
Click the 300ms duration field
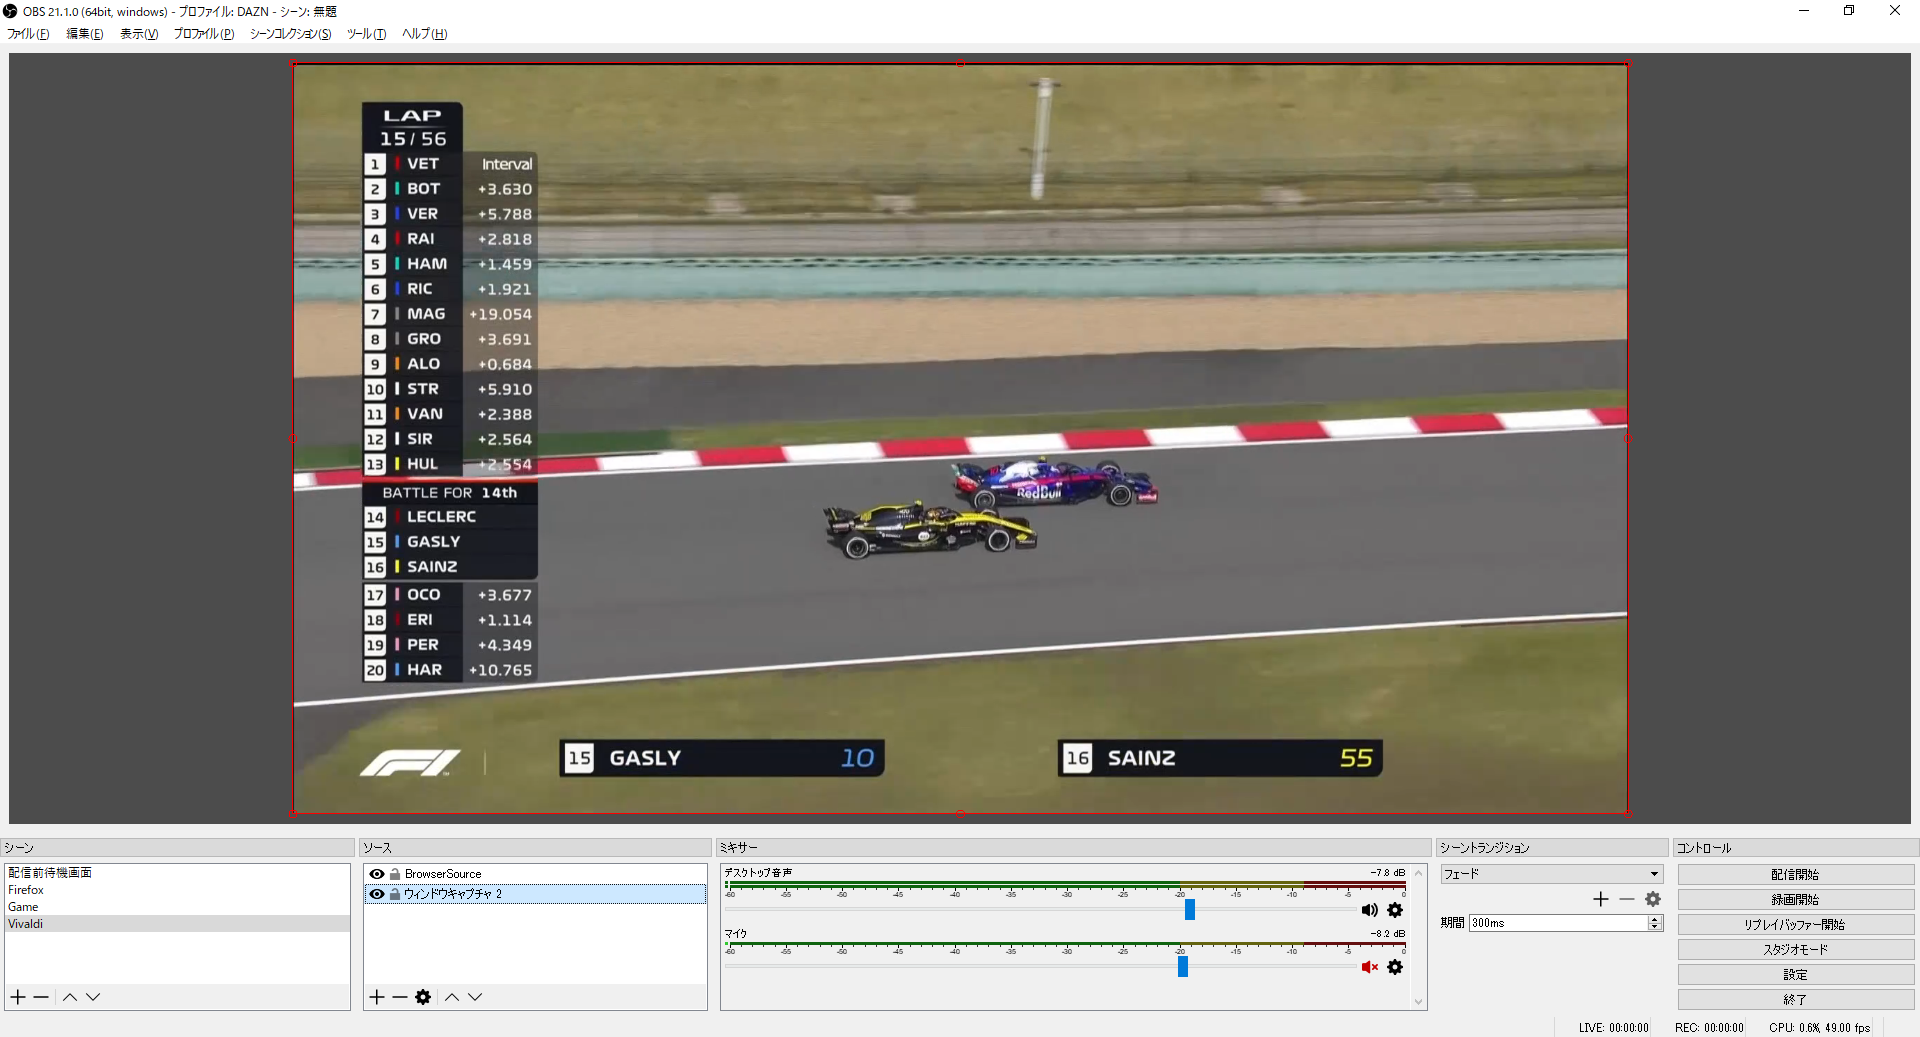click(1558, 923)
